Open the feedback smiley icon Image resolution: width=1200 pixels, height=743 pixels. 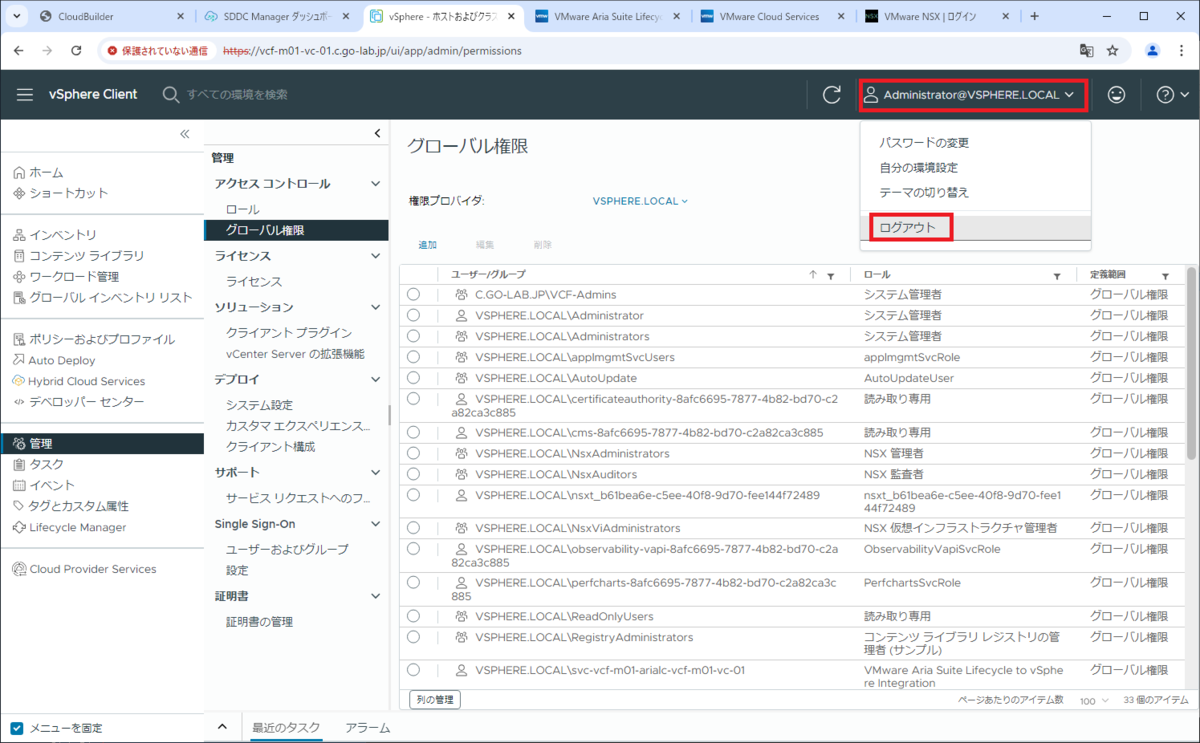click(x=1116, y=95)
